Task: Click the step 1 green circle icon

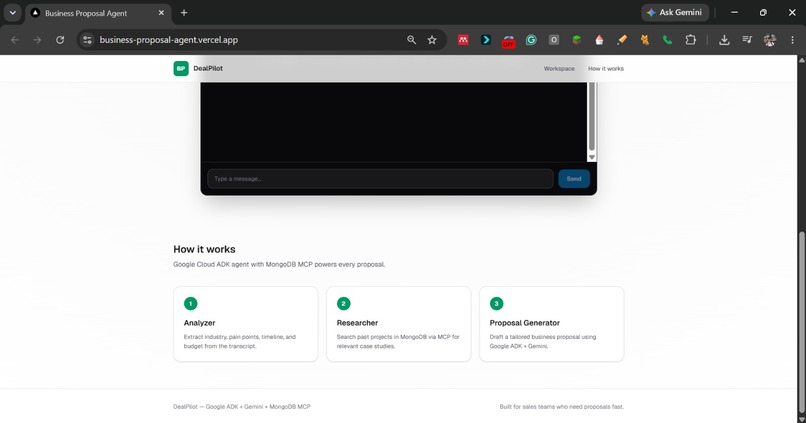Action: (x=190, y=304)
